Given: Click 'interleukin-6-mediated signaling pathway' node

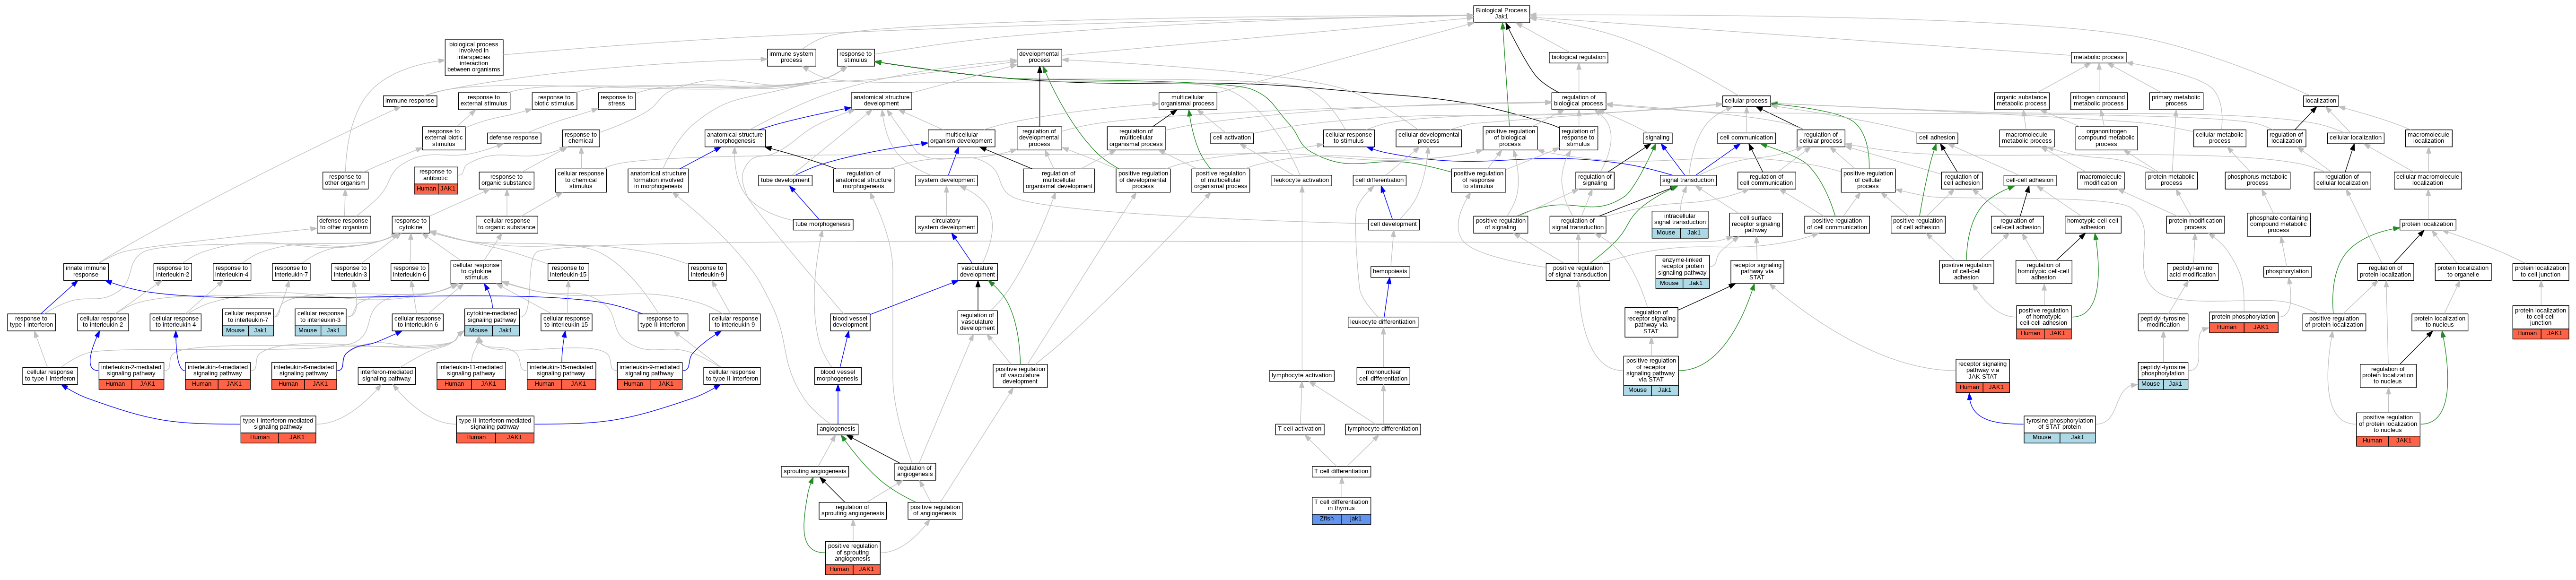Looking at the screenshot, I should (304, 376).
